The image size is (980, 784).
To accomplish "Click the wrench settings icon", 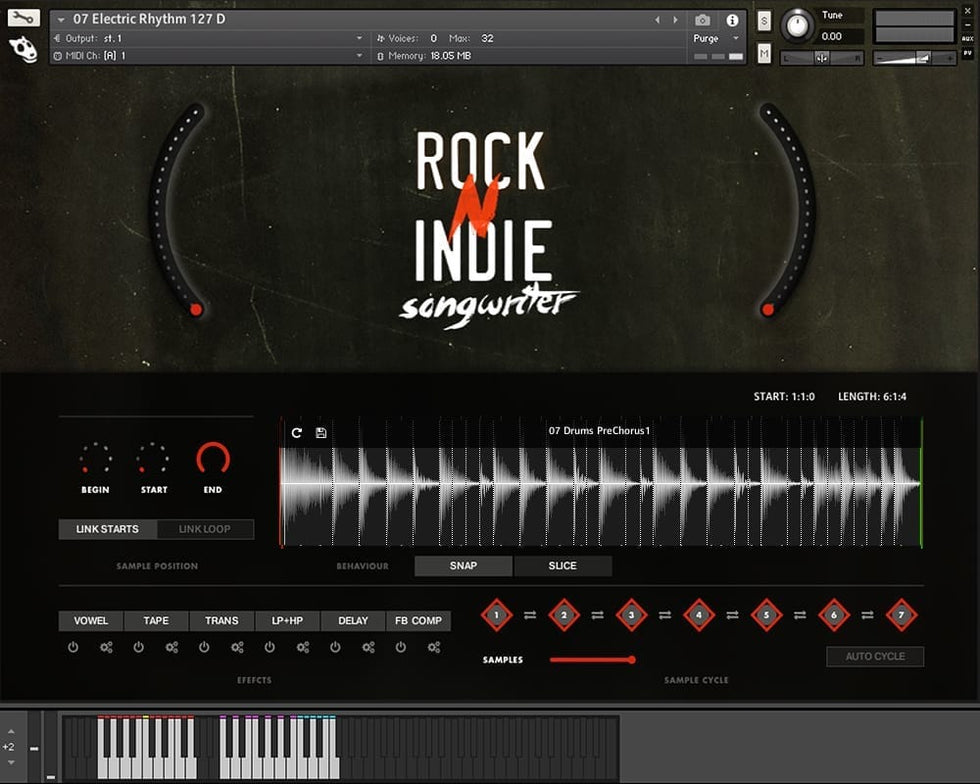I will (x=23, y=18).
